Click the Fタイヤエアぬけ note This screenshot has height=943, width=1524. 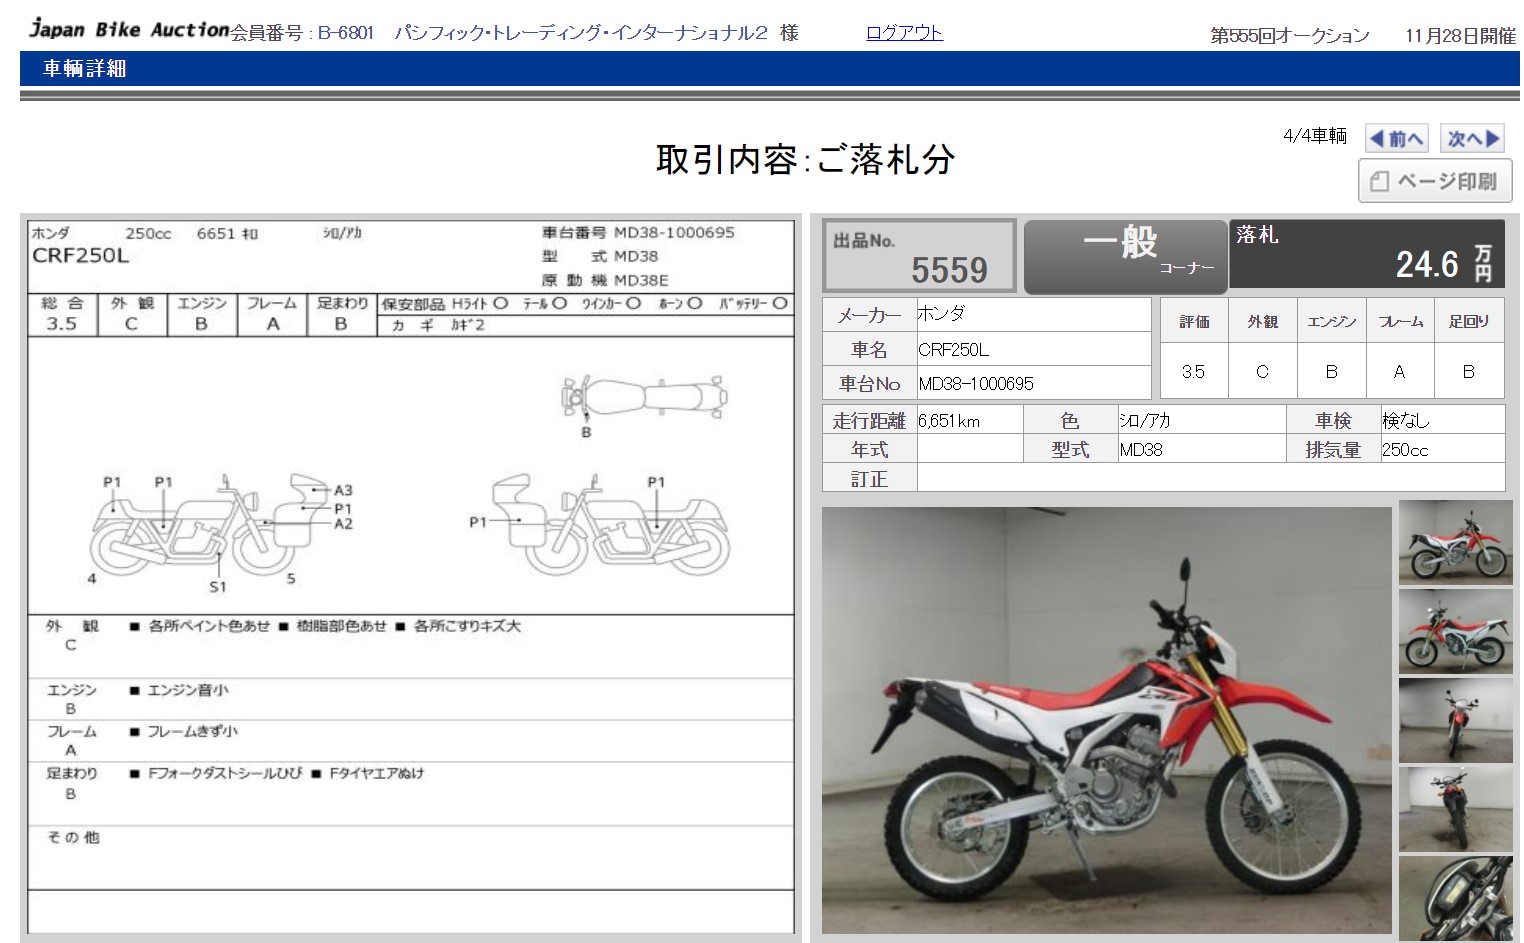click(x=376, y=773)
